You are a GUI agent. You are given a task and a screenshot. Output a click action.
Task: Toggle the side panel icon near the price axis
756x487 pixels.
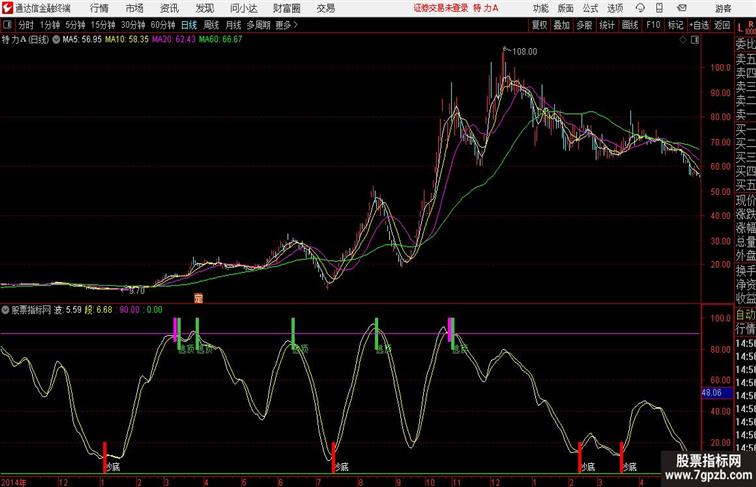(x=695, y=40)
